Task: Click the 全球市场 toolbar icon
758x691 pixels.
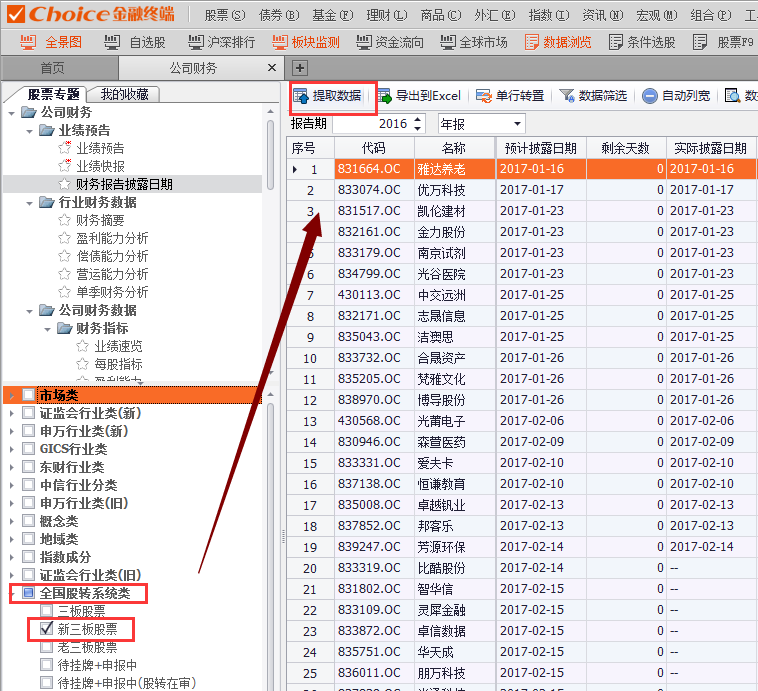Action: (x=448, y=43)
